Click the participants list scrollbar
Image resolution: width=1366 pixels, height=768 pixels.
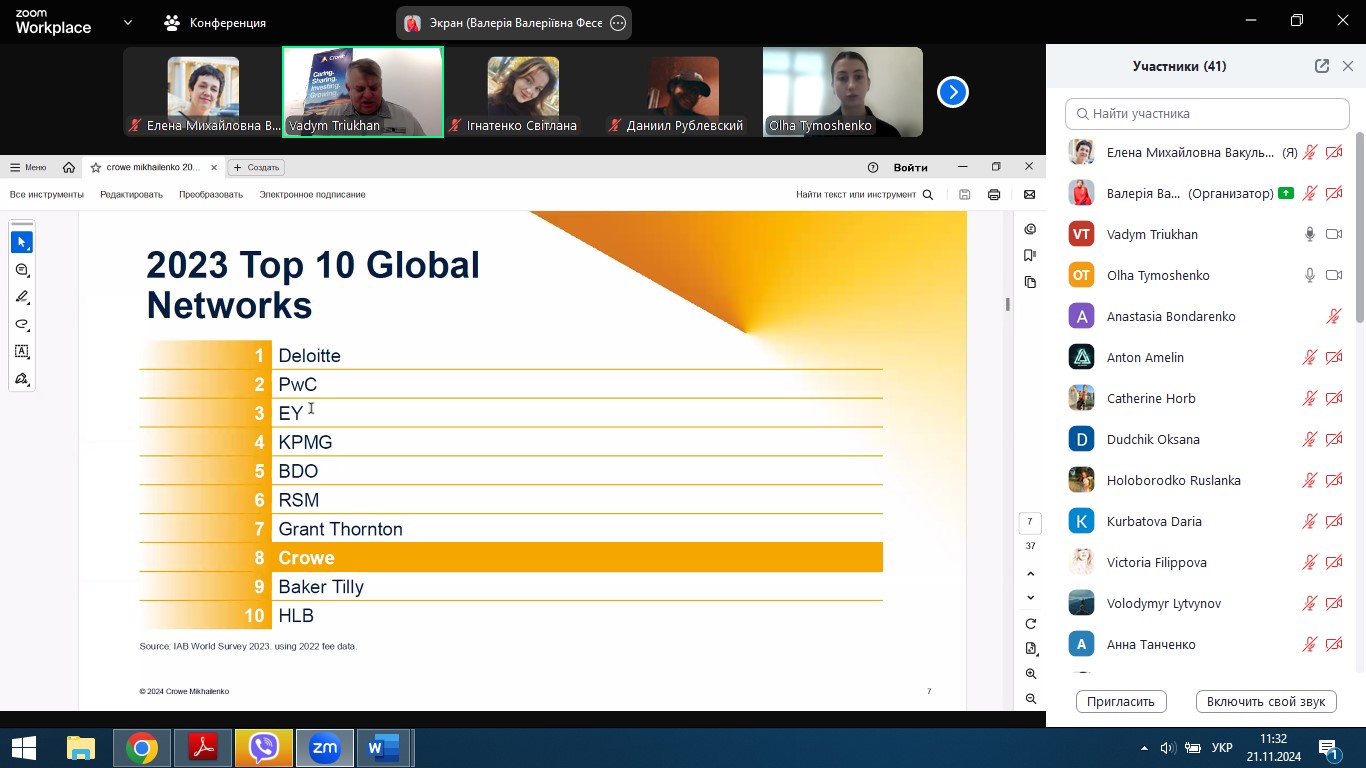[1360, 228]
